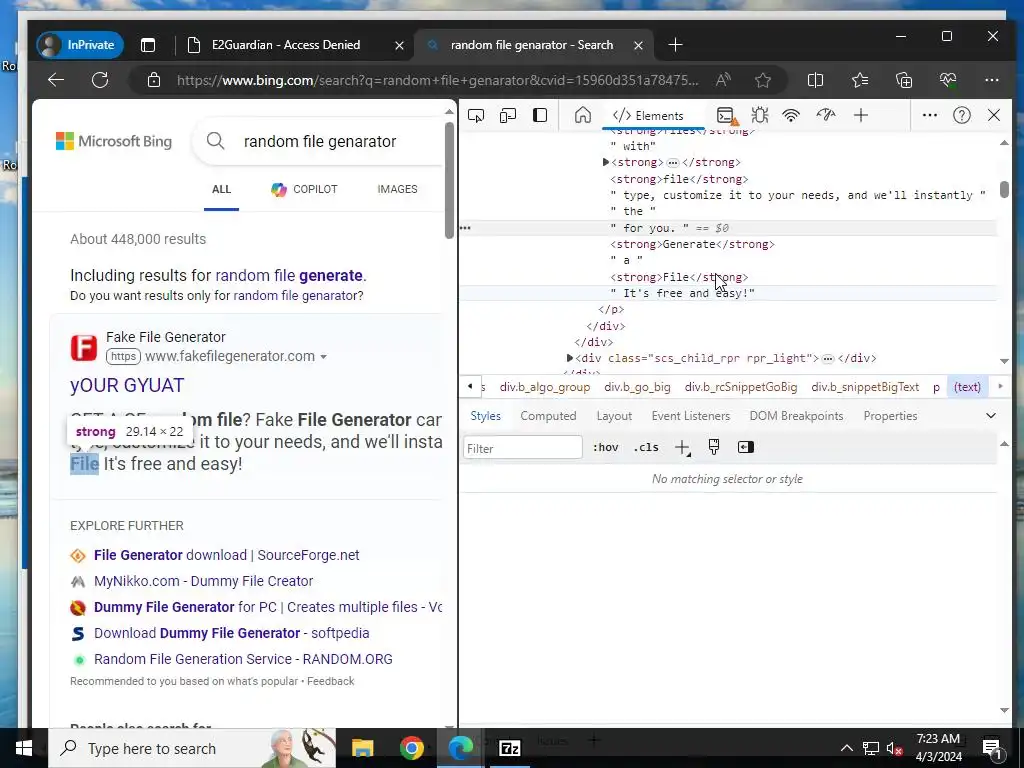The height and width of the screenshot is (768, 1024).
Task: Toggle device emulation in DevTools
Action: [507, 116]
